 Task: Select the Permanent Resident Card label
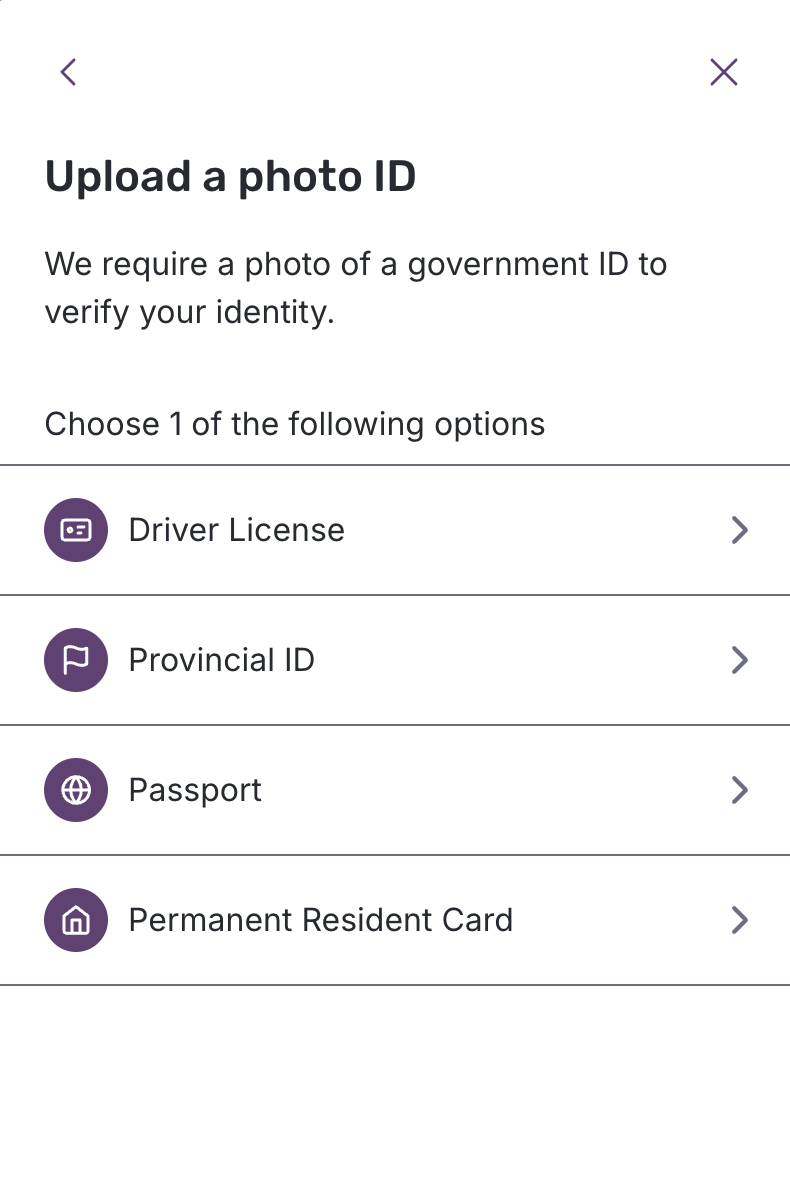pos(320,920)
